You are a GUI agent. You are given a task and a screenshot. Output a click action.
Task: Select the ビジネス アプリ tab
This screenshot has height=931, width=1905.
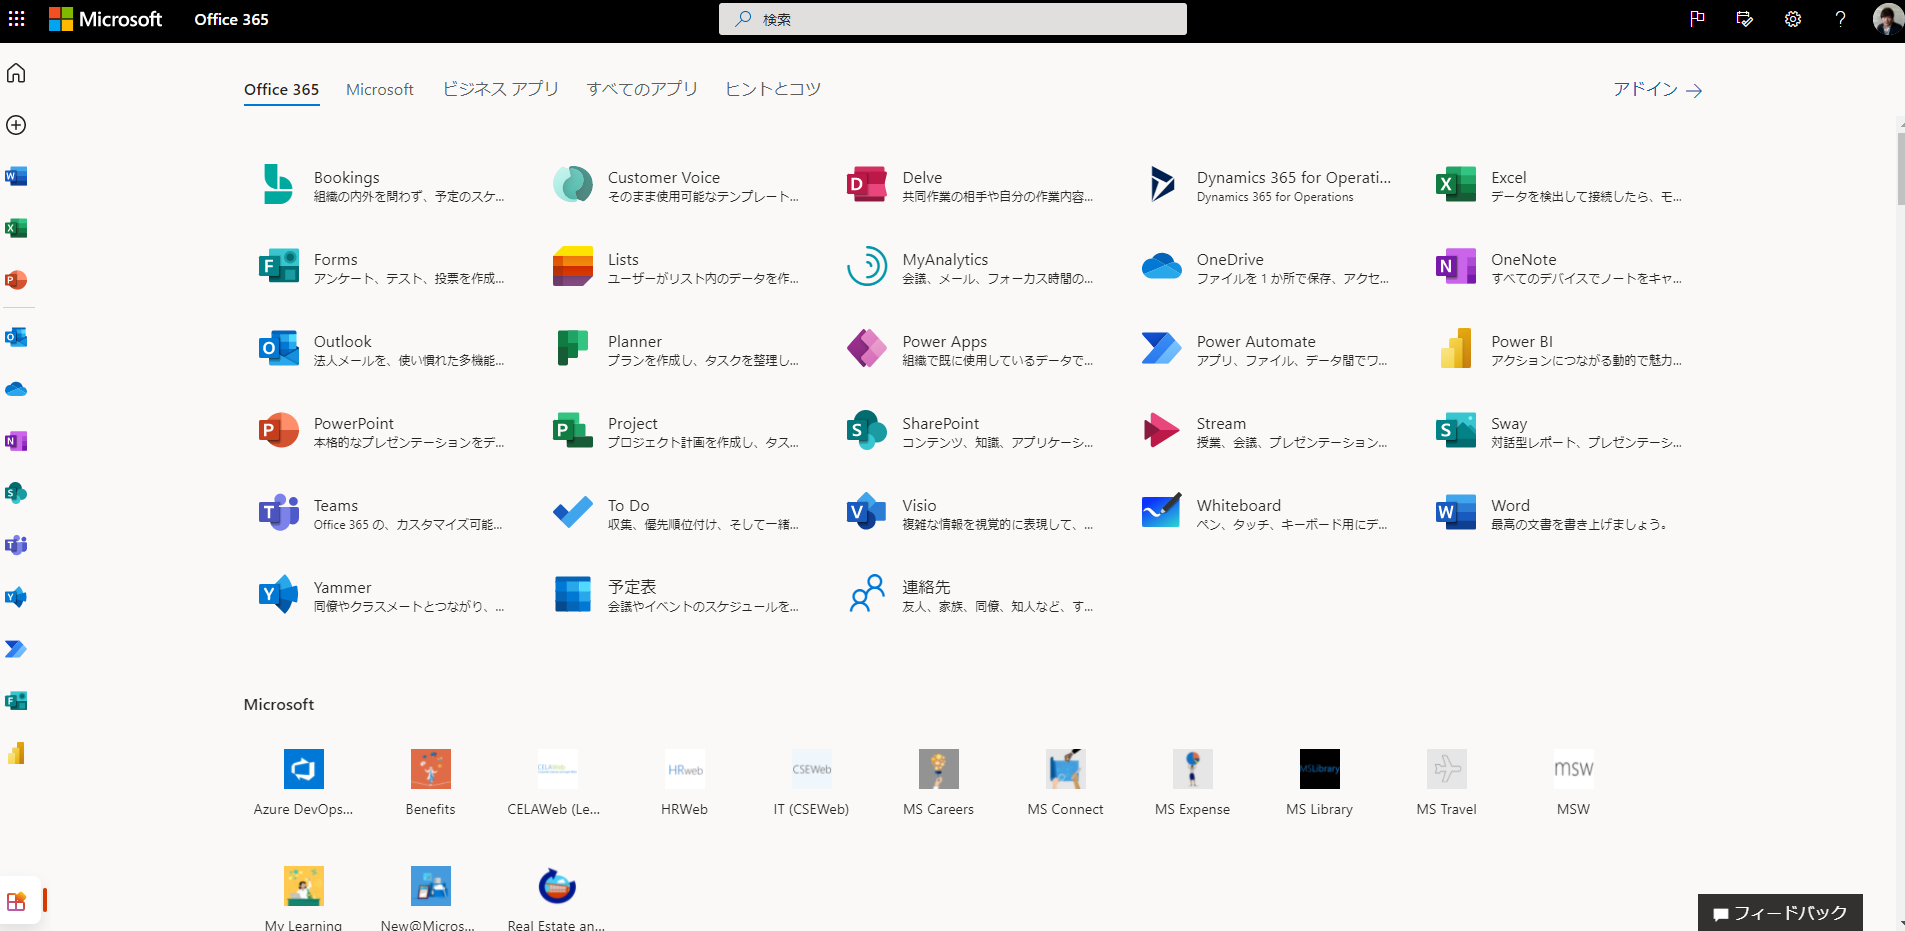(x=500, y=89)
